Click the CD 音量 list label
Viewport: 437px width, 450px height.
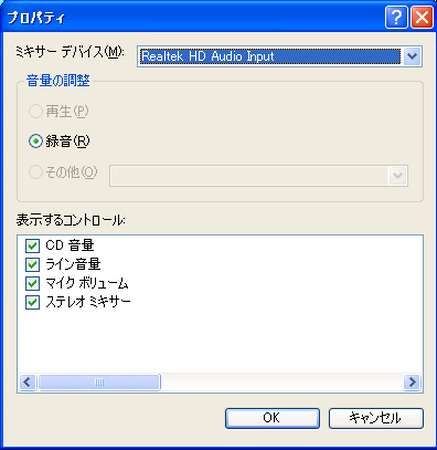pos(70,246)
